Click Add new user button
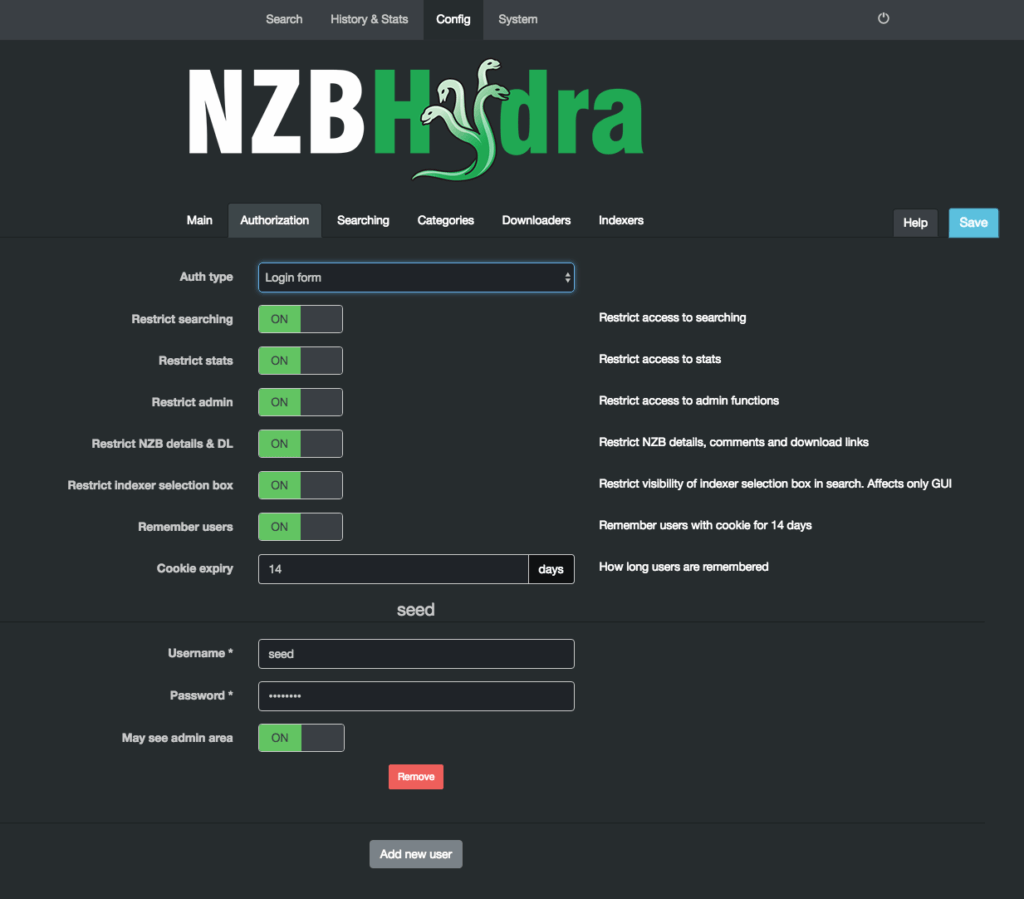This screenshot has height=899, width=1024. coord(416,854)
